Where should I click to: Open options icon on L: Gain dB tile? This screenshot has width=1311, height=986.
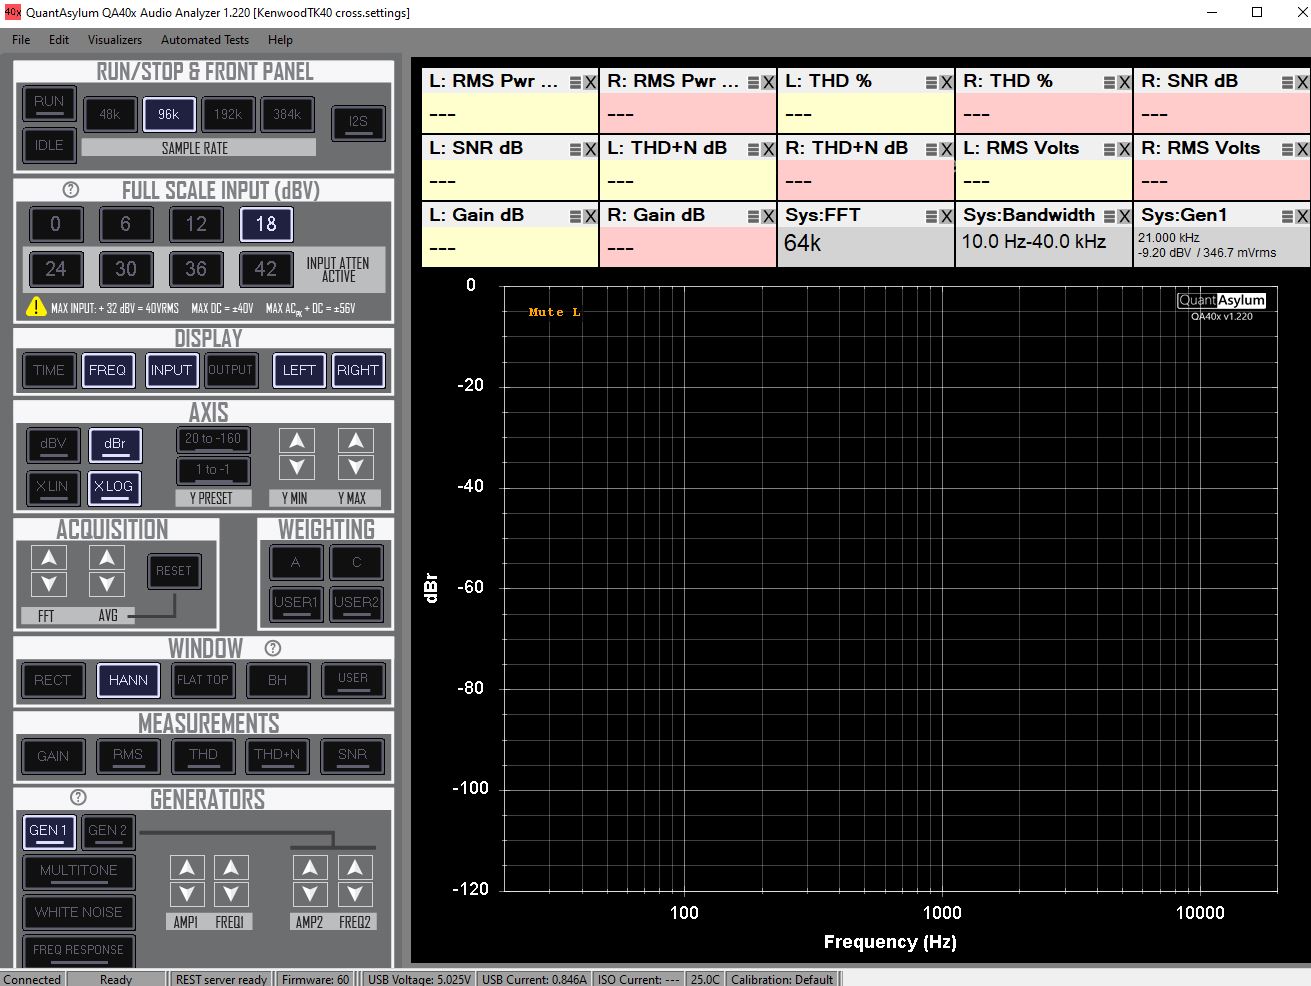(576, 217)
